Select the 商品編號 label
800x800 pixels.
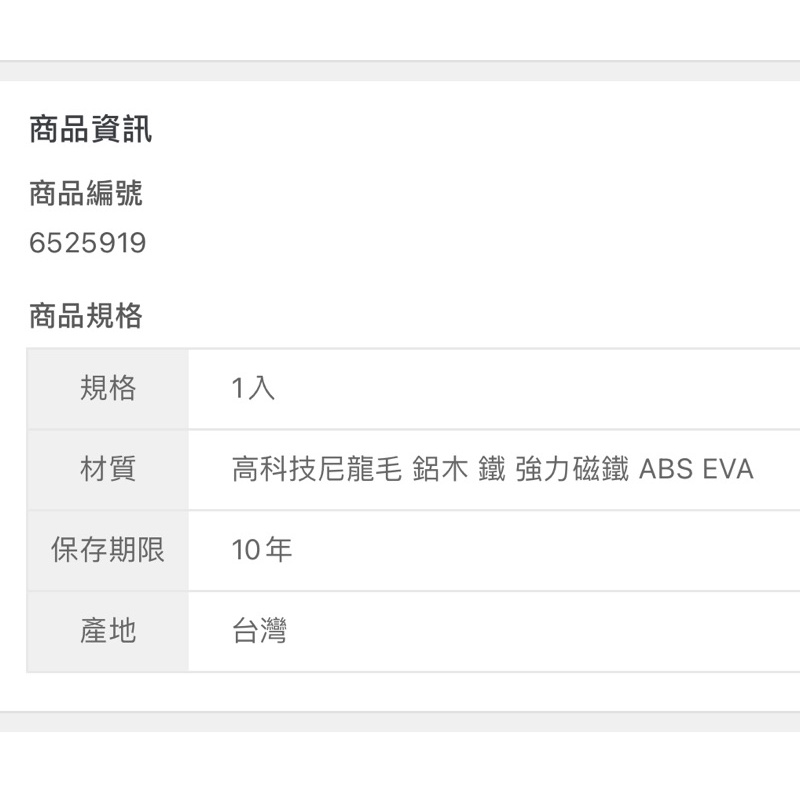click(86, 193)
